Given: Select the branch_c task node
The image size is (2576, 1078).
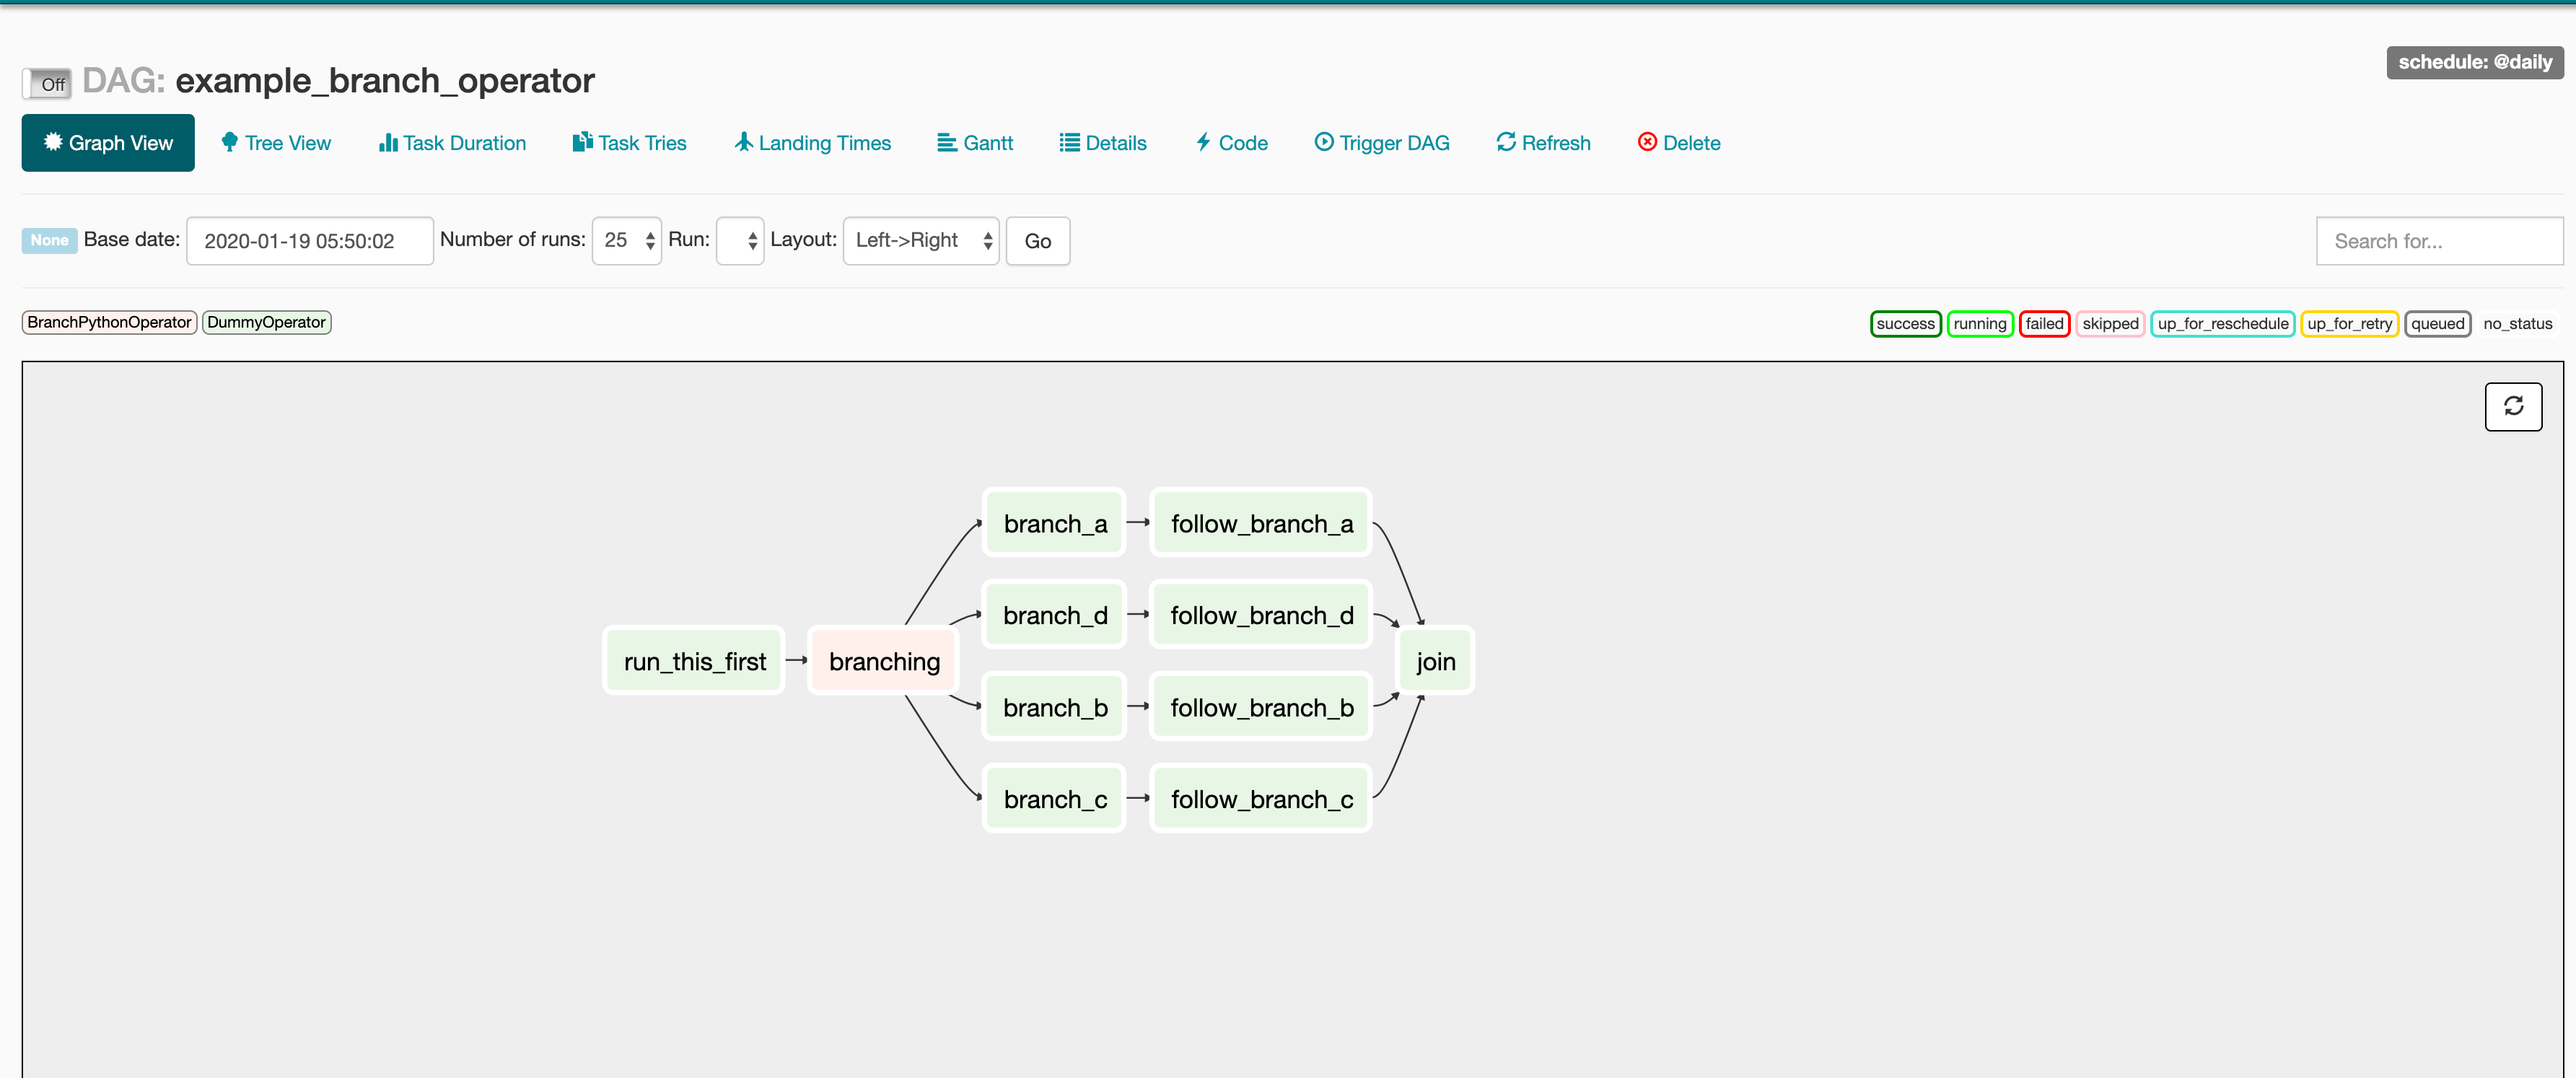Looking at the screenshot, I should point(1055,799).
